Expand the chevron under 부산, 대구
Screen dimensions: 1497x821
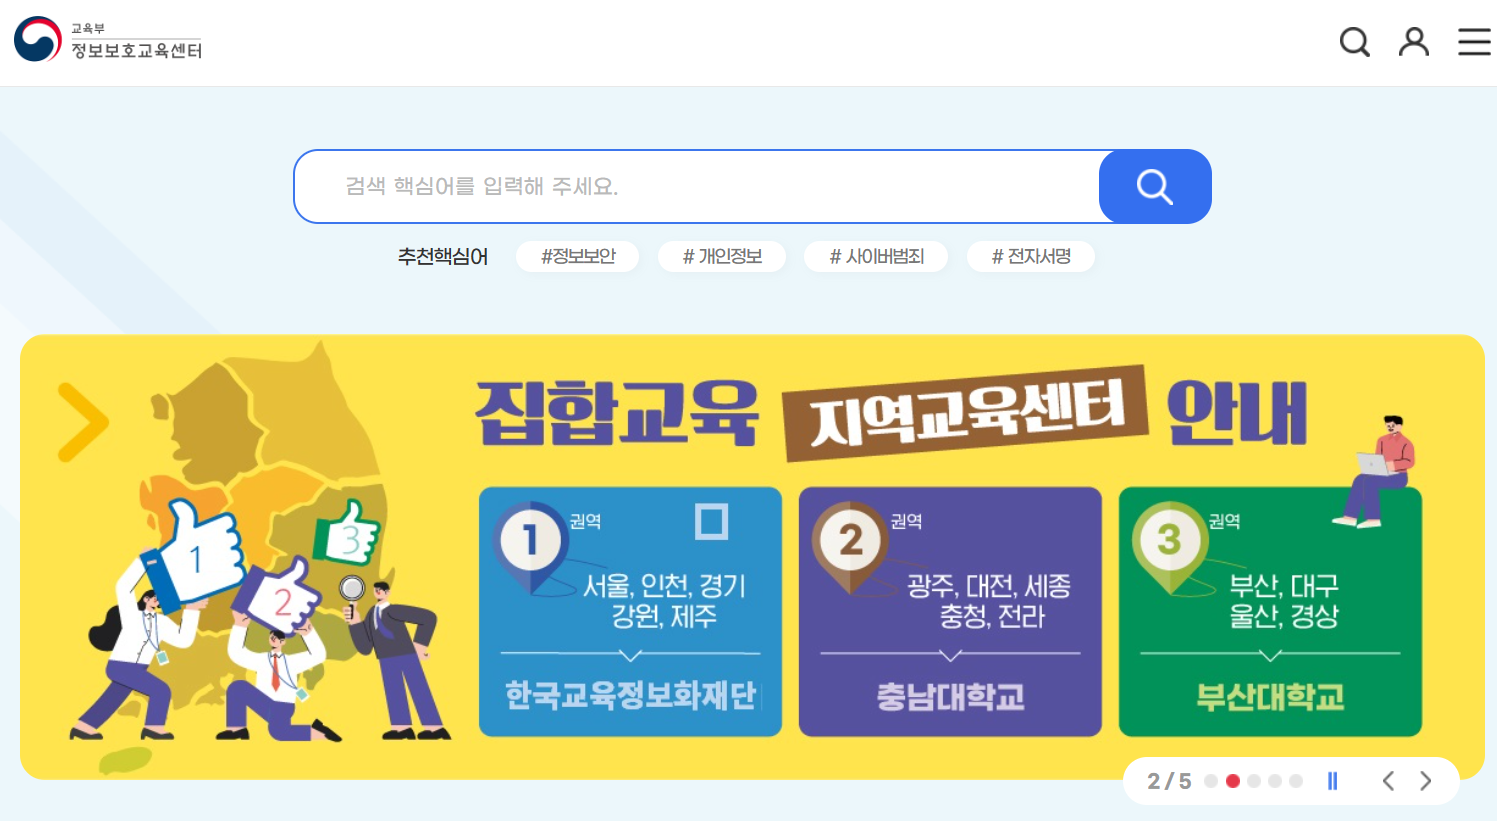[1270, 655]
